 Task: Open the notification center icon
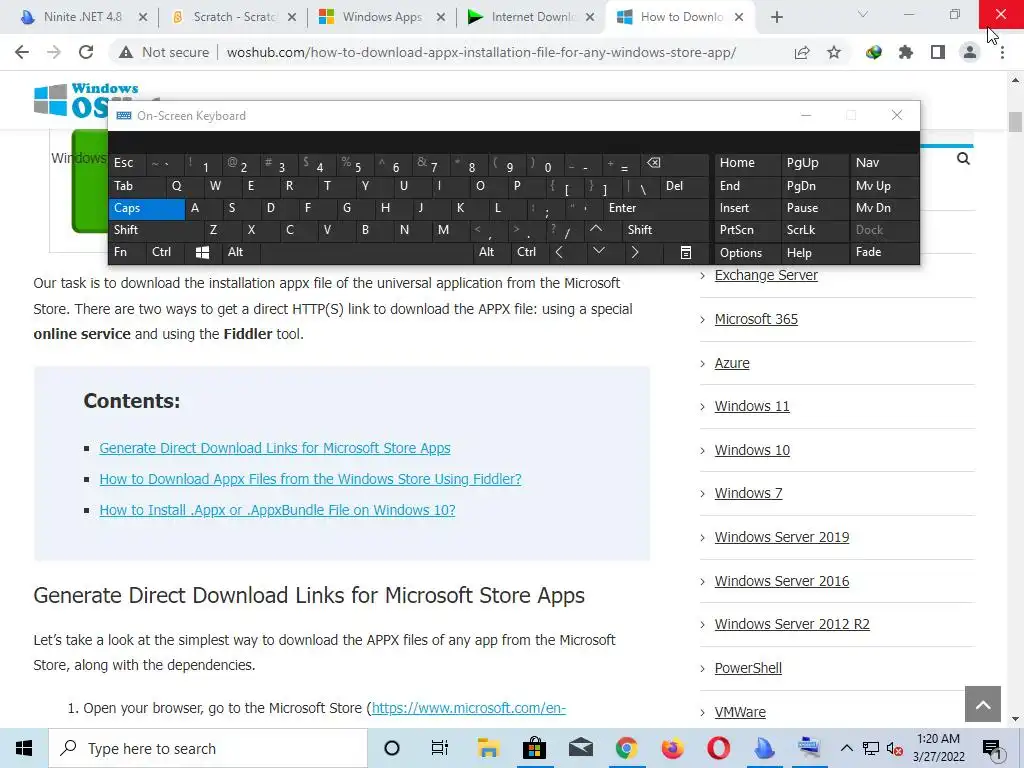coord(993,748)
